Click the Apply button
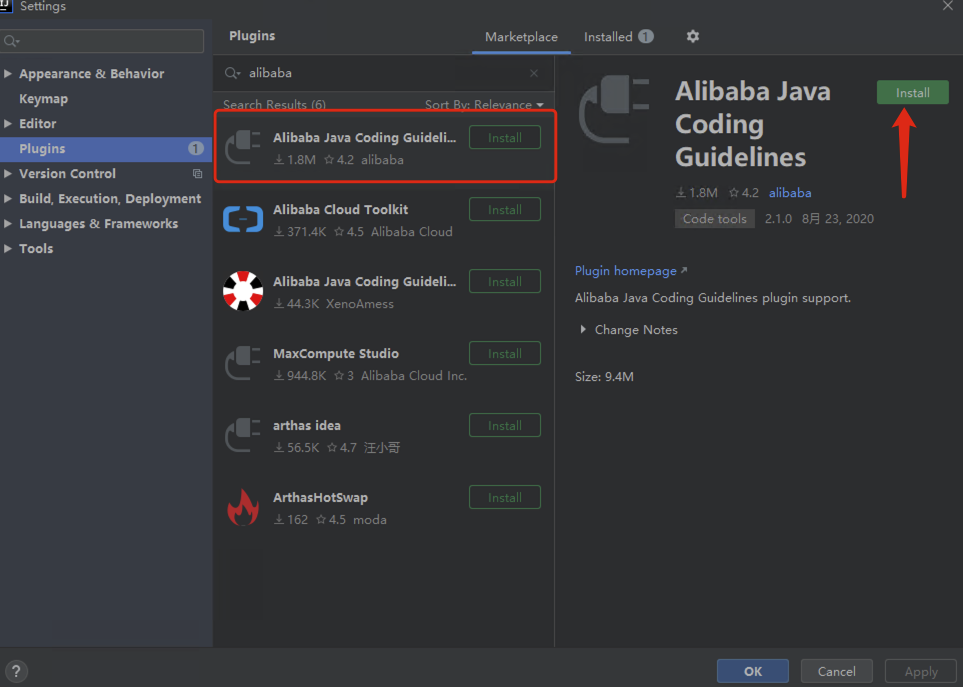The height and width of the screenshot is (687, 963). click(921, 672)
